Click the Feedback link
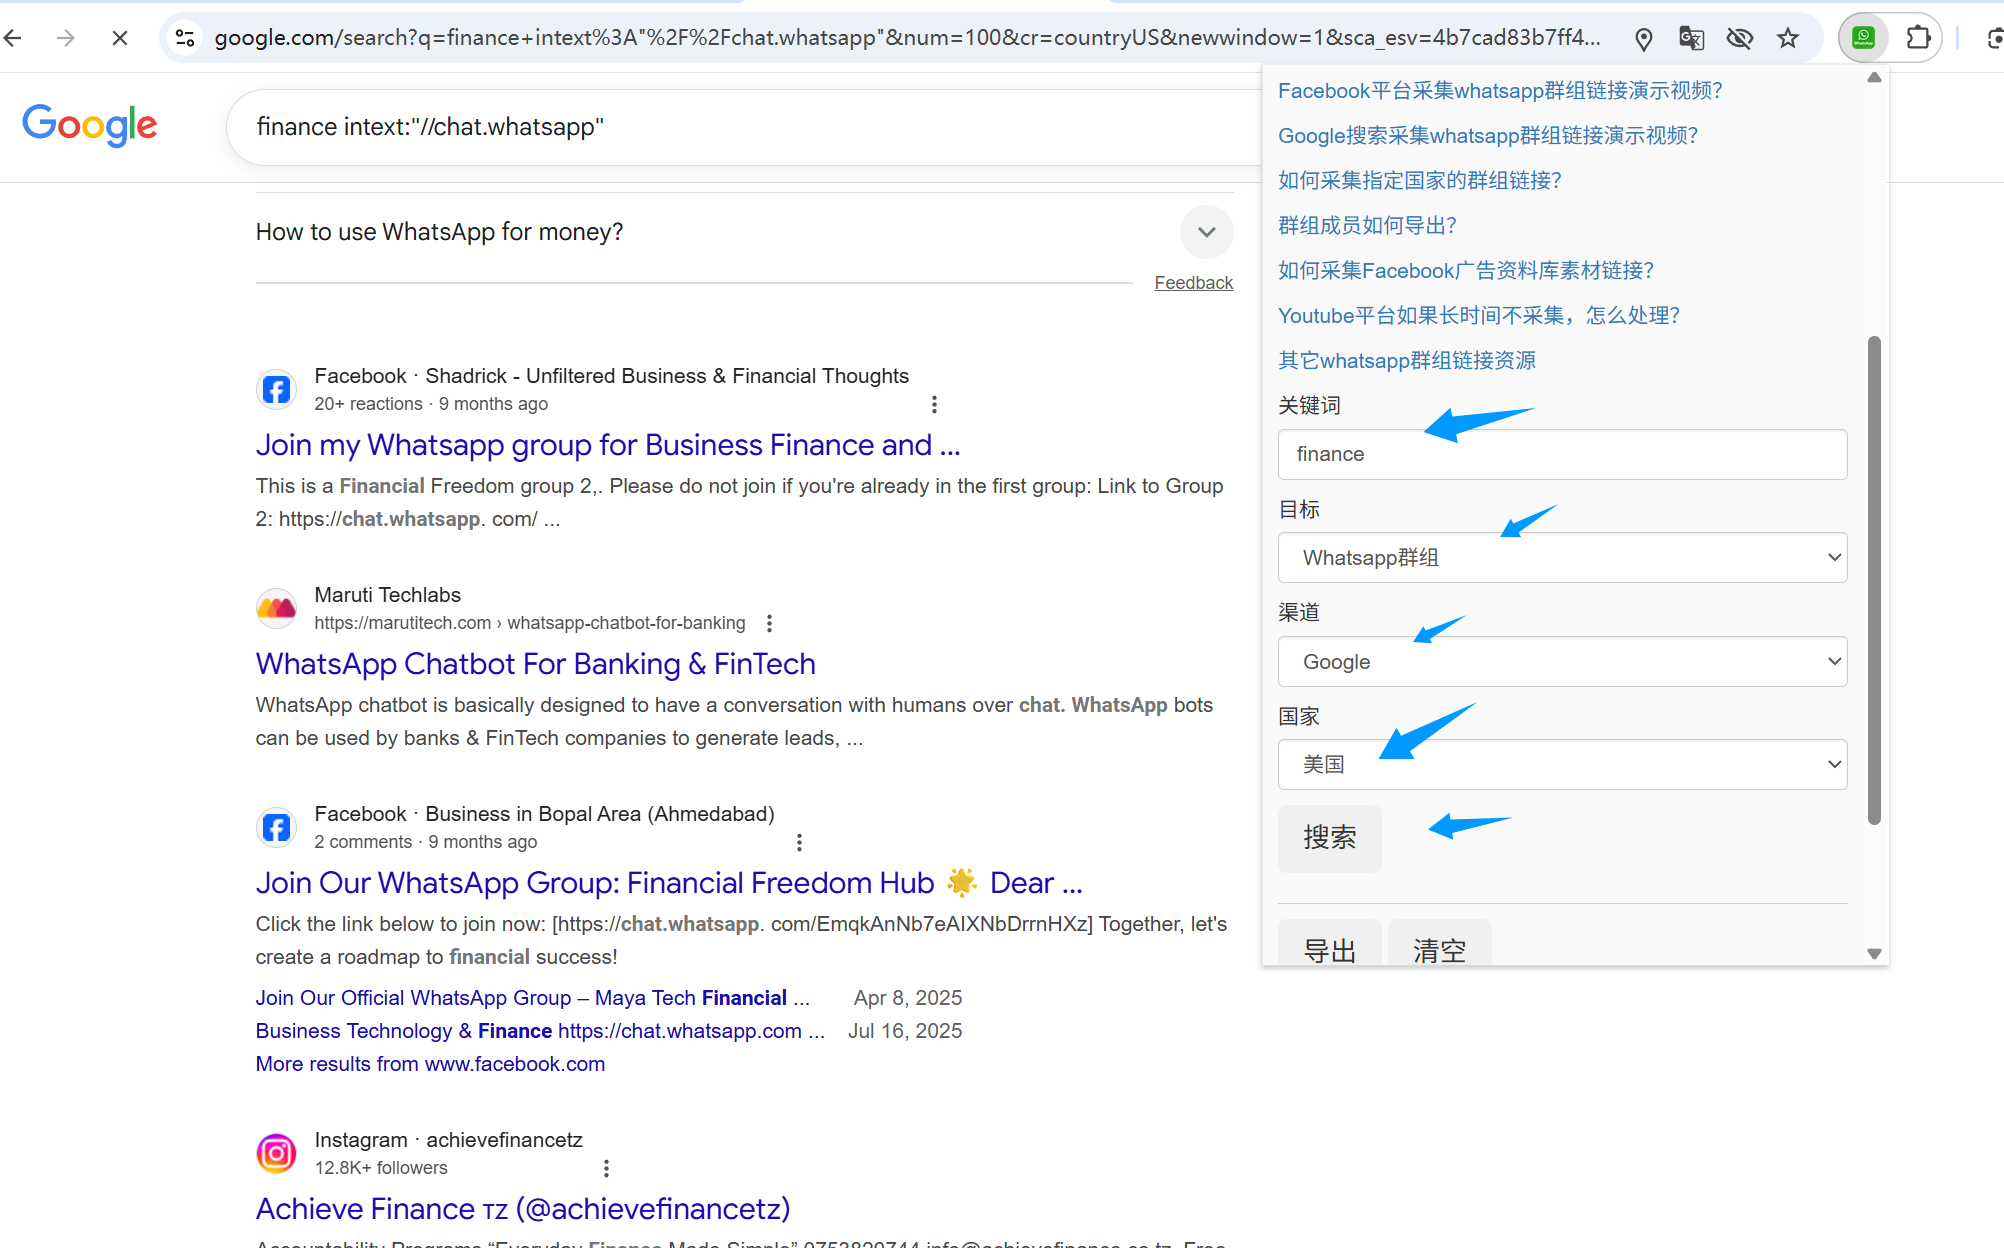This screenshot has width=2004, height=1248. click(x=1193, y=283)
